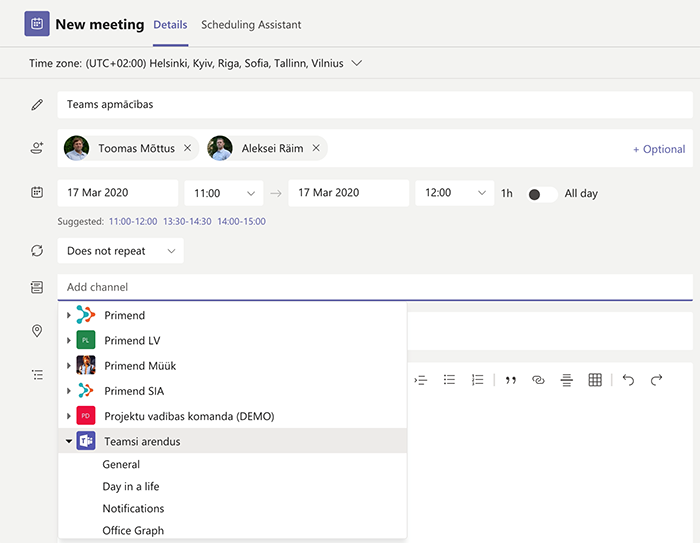Image resolution: width=700 pixels, height=543 pixels.
Task: Insert a bulleted list
Action: [449, 380]
